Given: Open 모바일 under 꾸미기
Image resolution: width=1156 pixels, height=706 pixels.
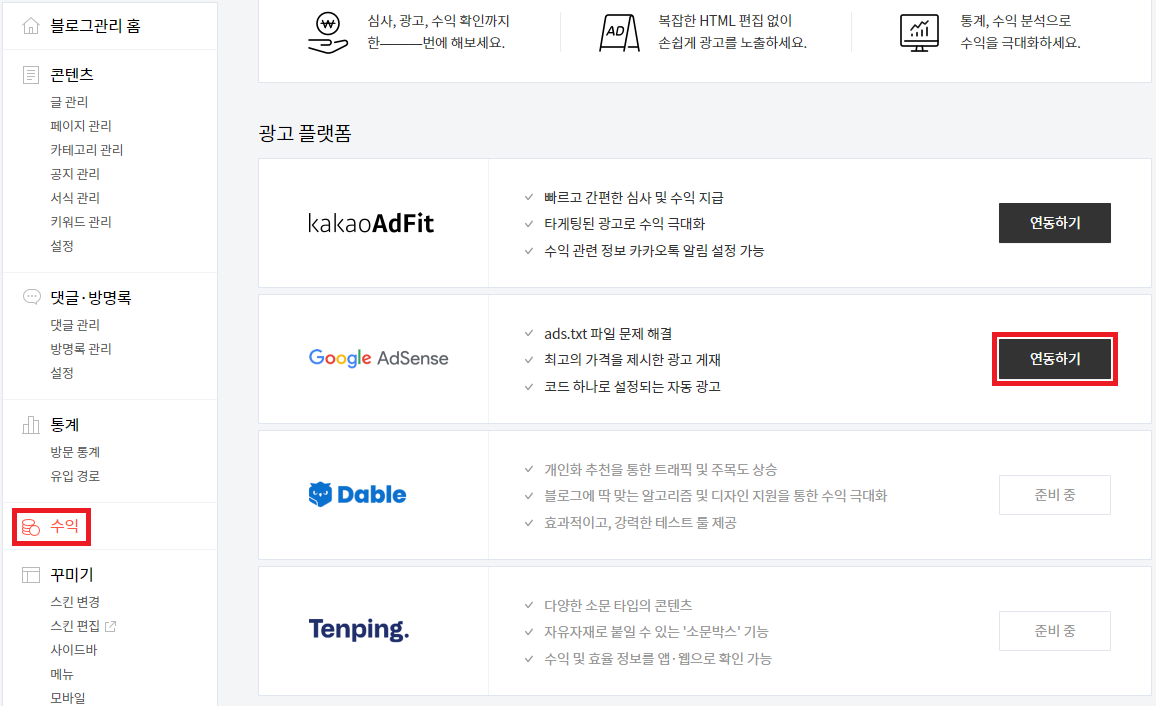Looking at the screenshot, I should click(x=68, y=697).
